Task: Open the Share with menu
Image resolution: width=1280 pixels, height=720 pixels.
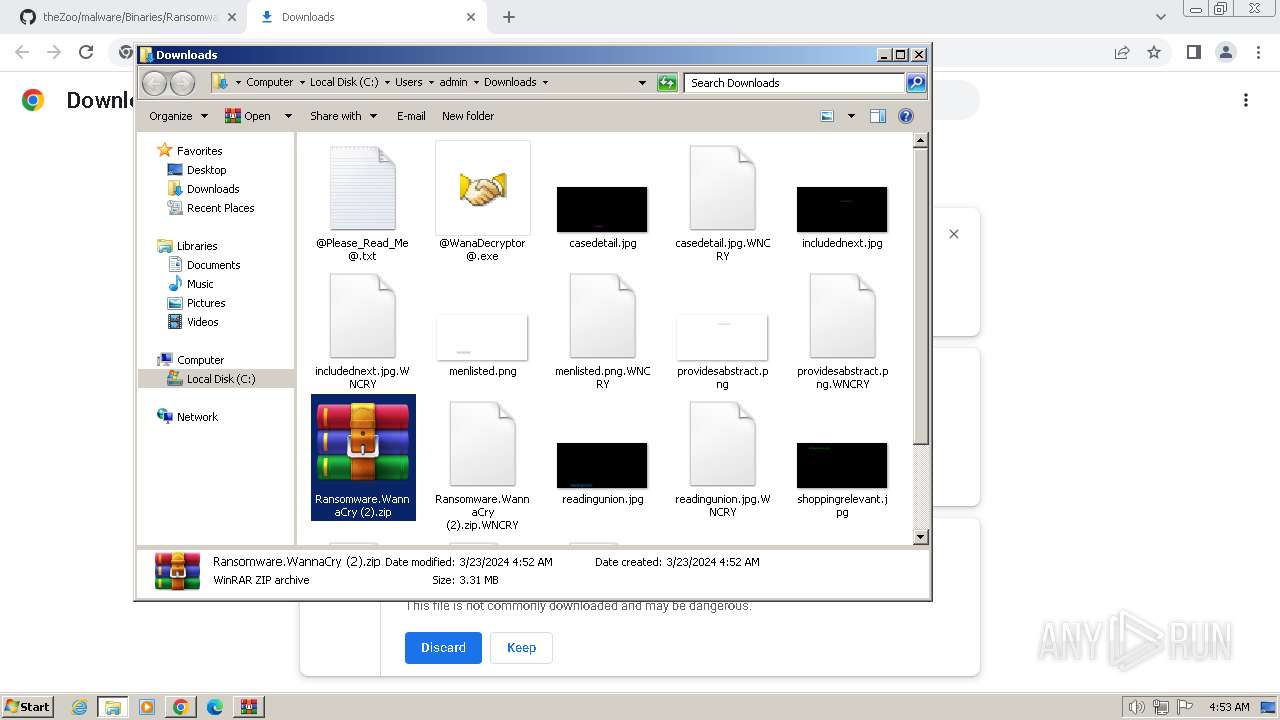Action: (343, 116)
